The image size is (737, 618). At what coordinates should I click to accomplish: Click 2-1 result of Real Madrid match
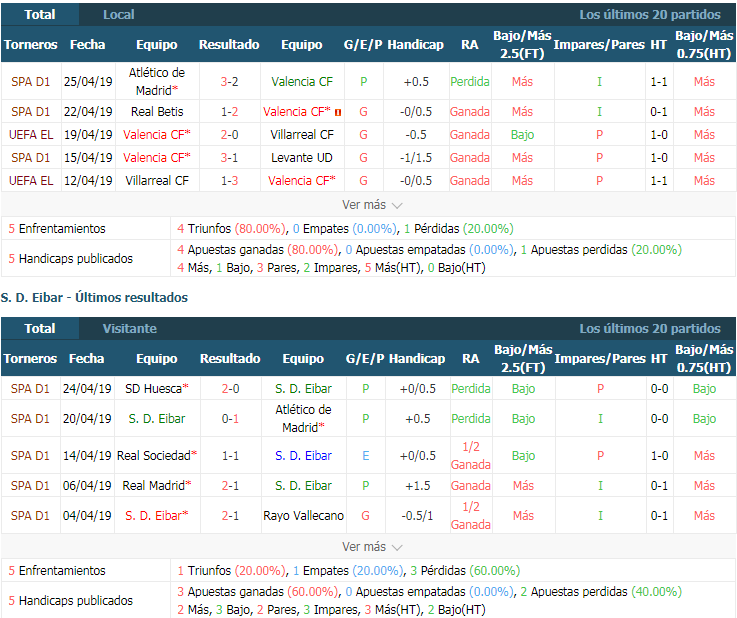[x=230, y=485]
